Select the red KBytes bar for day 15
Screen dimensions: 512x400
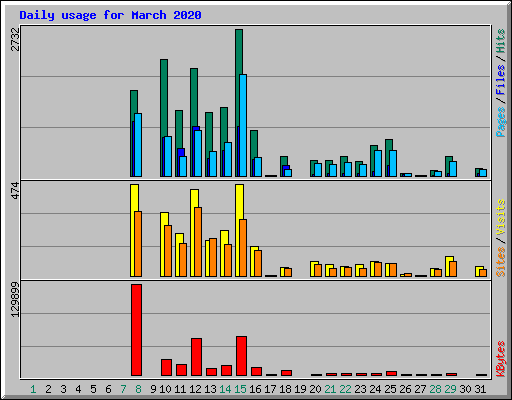pyautogui.click(x=241, y=356)
